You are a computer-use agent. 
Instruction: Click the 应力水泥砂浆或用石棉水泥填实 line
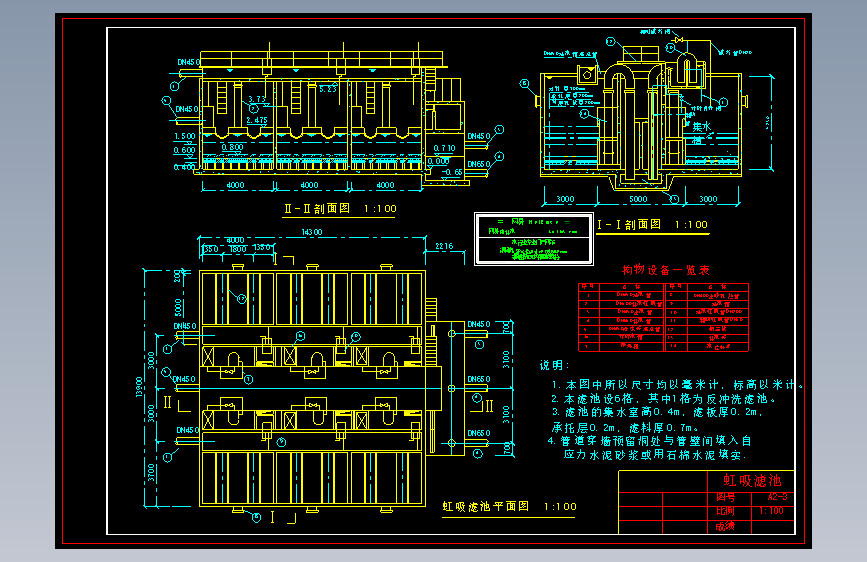tap(655, 455)
